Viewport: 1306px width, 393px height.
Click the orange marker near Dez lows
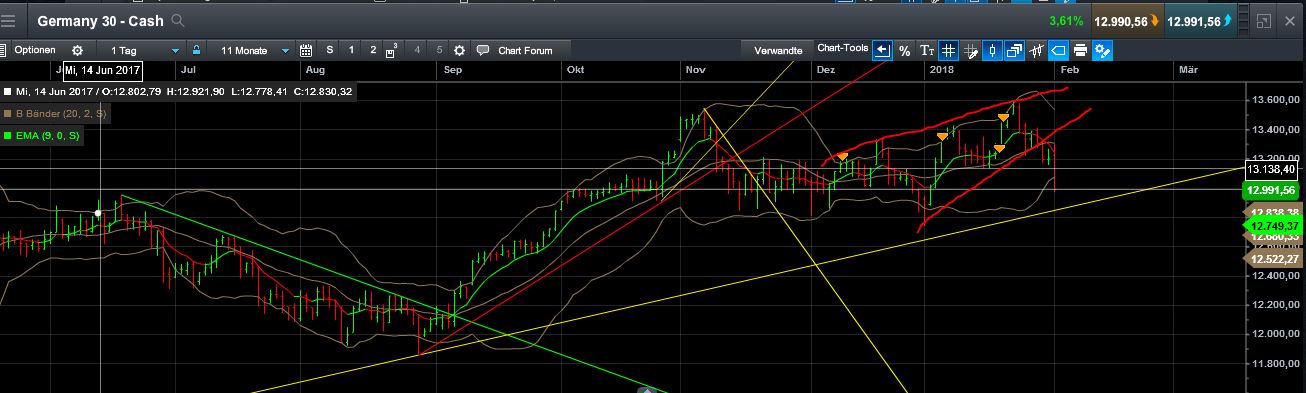click(x=843, y=156)
